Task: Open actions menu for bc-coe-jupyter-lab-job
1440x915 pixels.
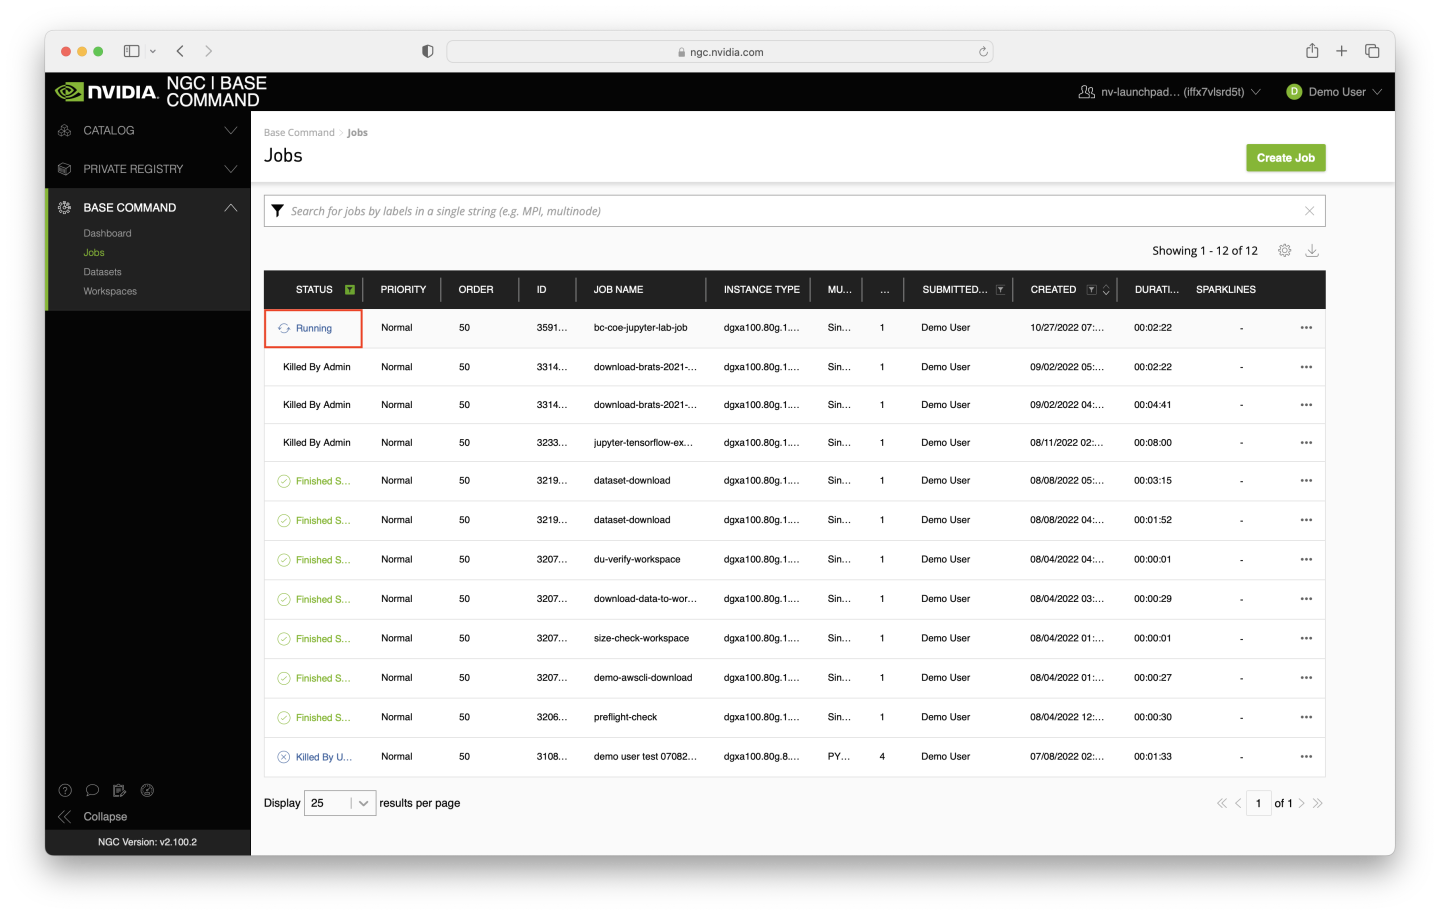Action: point(1306,328)
